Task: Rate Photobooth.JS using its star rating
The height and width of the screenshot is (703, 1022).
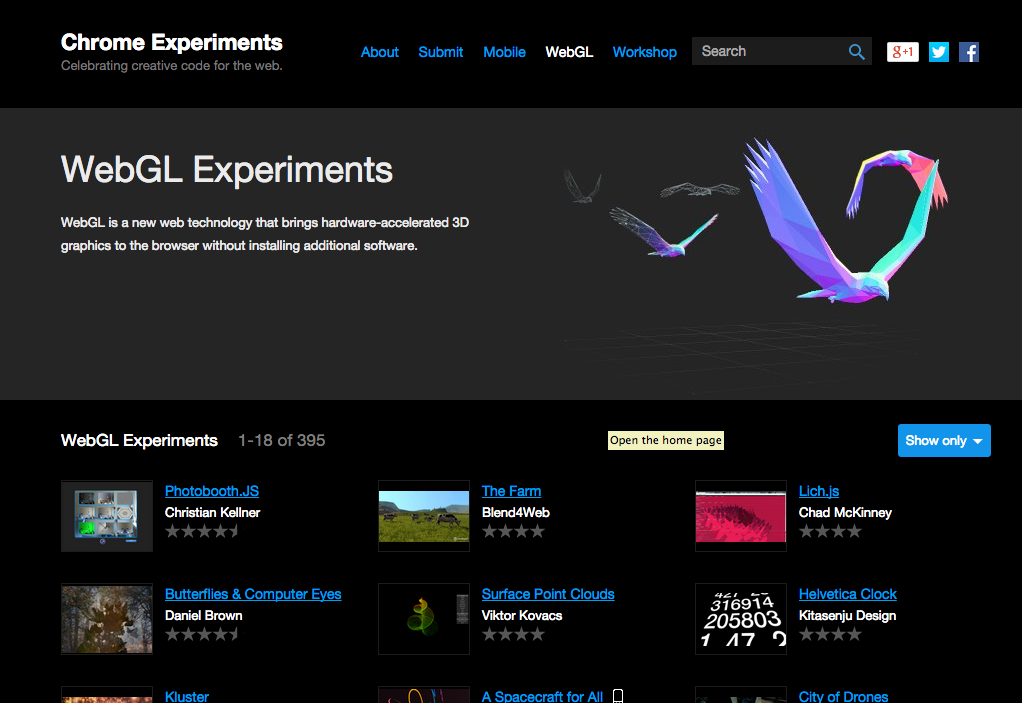Action: point(202,531)
